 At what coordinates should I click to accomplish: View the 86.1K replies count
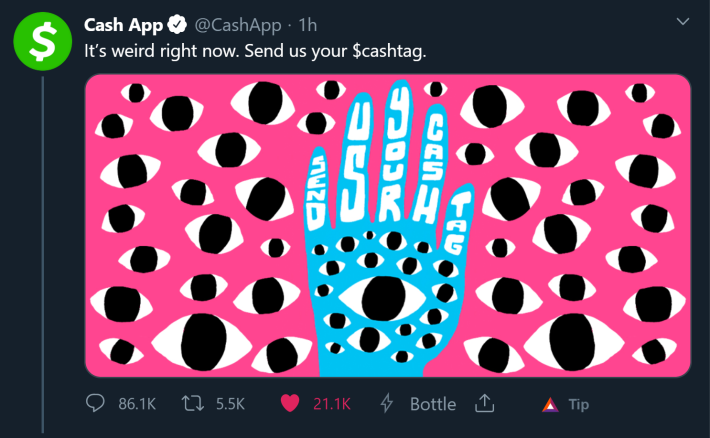tap(137, 404)
